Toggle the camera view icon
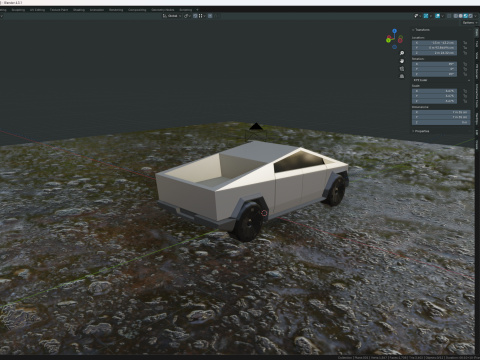 402,69
